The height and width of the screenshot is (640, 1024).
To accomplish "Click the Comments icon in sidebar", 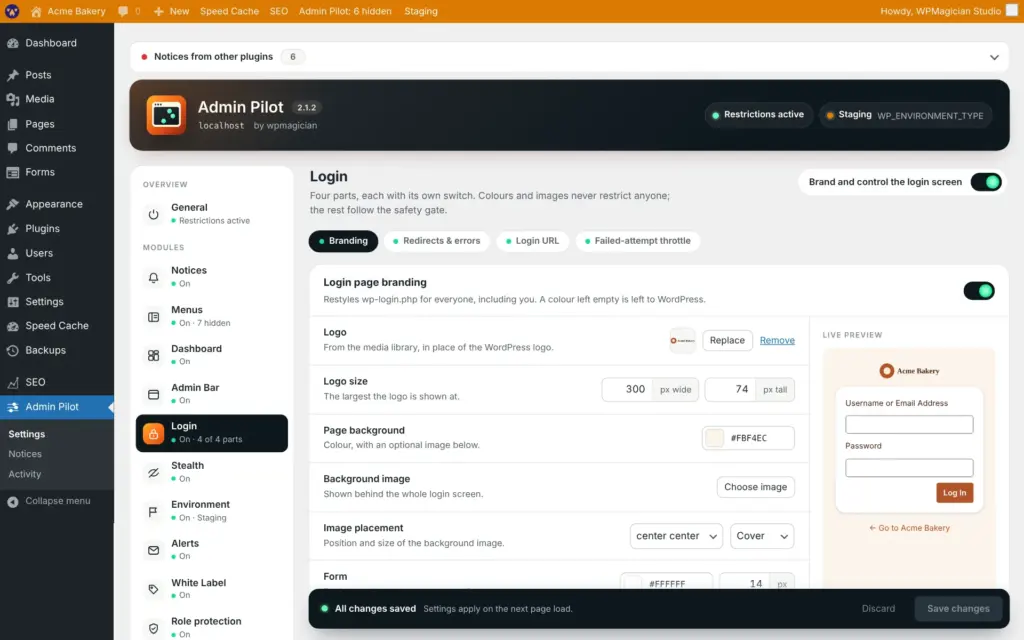I will (13, 148).
